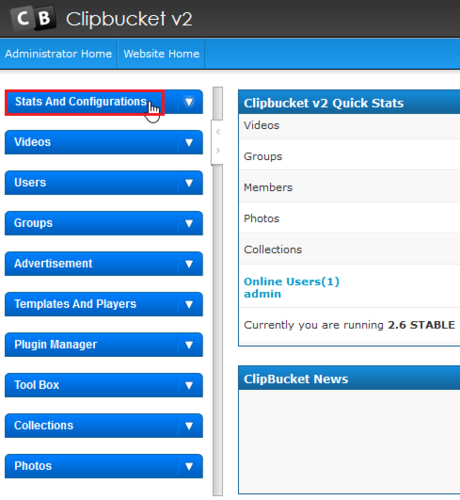Click the Online Users(1) link
The height and width of the screenshot is (500, 460).
coord(292,281)
